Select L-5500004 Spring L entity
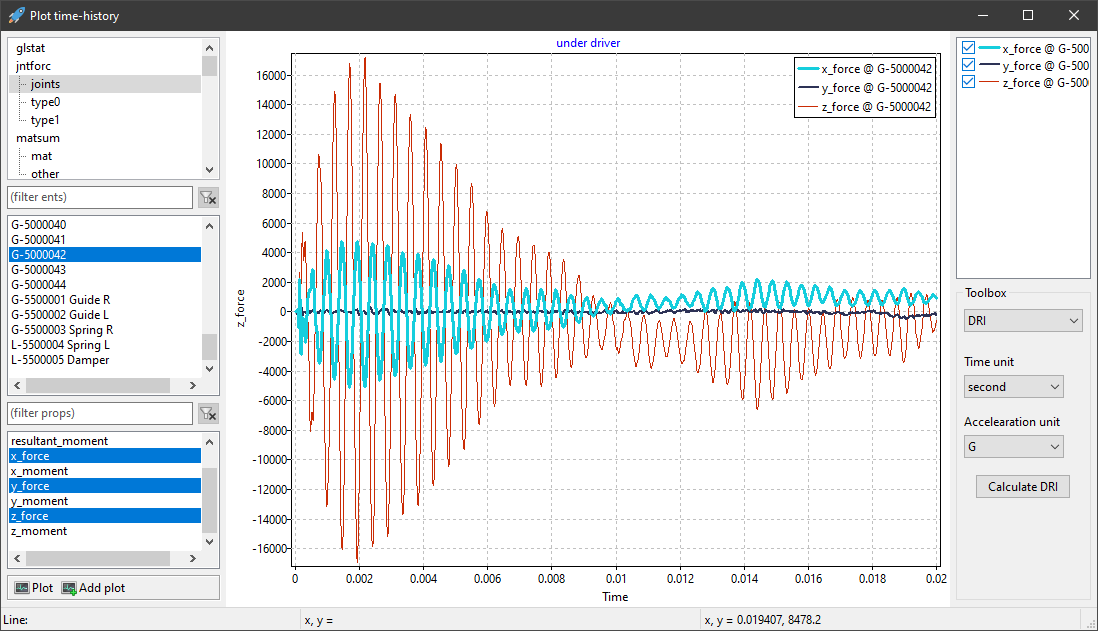Viewport: 1098px width, 631px height. [x=105, y=345]
